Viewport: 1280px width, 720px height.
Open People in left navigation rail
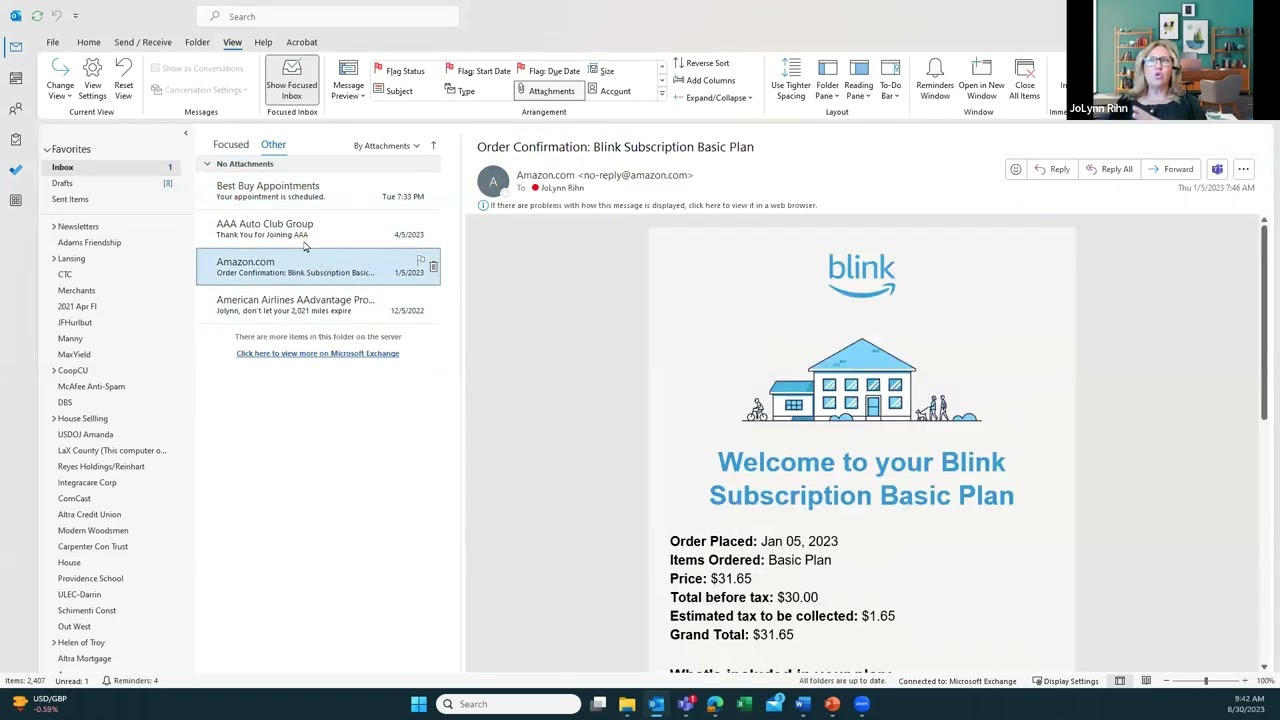[x=15, y=109]
